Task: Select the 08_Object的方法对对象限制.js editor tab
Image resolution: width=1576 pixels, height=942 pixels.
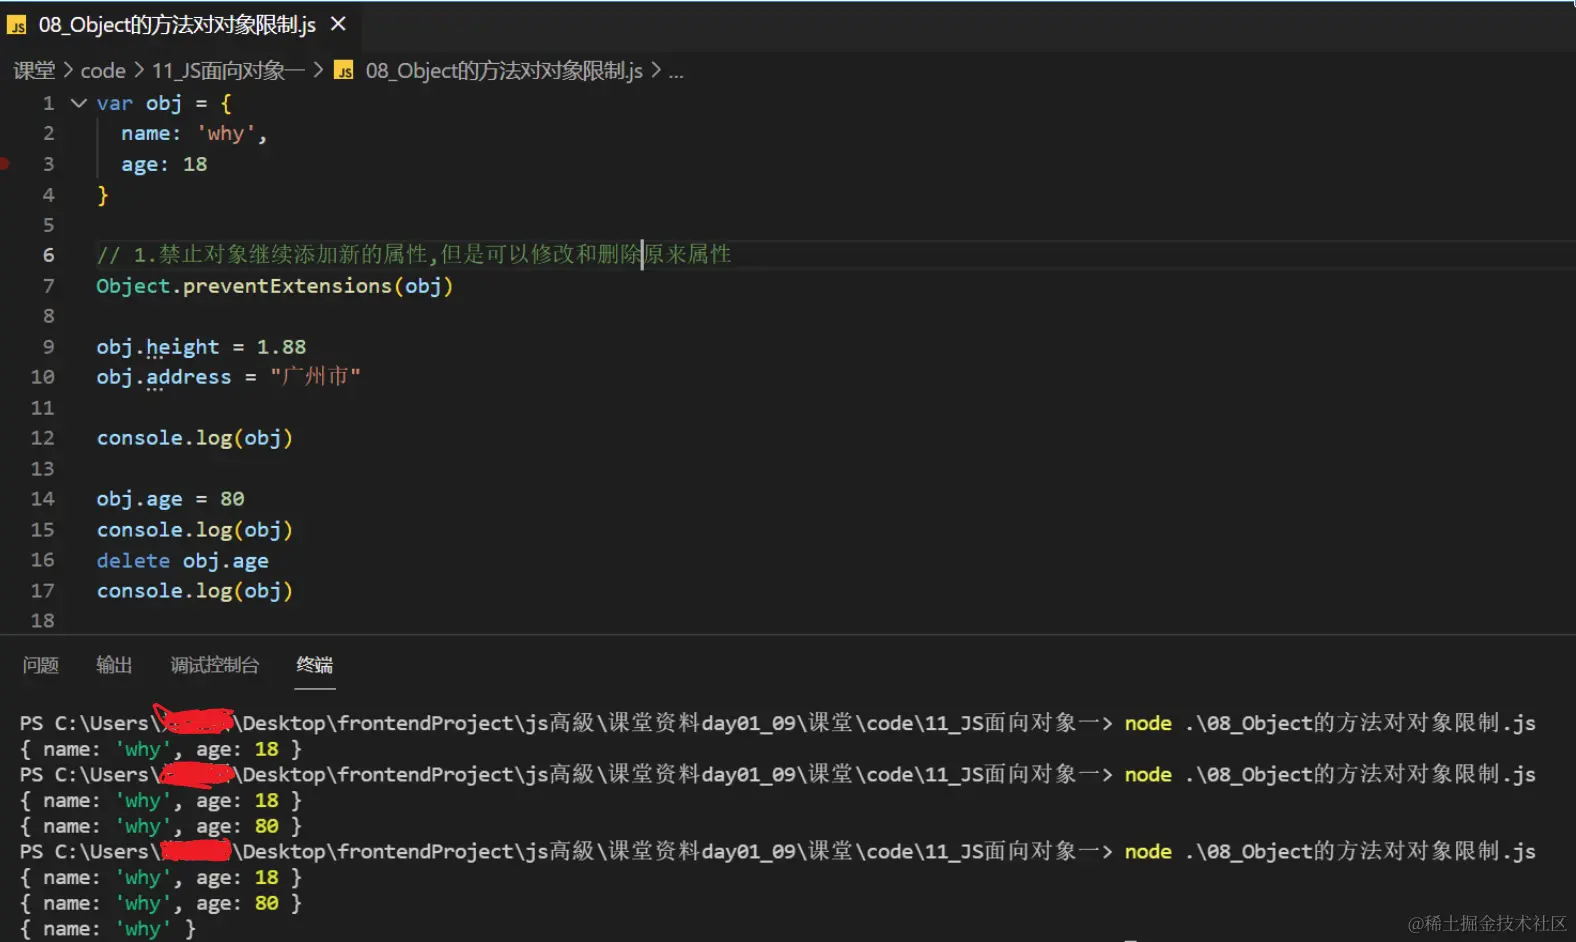Action: 180,25
